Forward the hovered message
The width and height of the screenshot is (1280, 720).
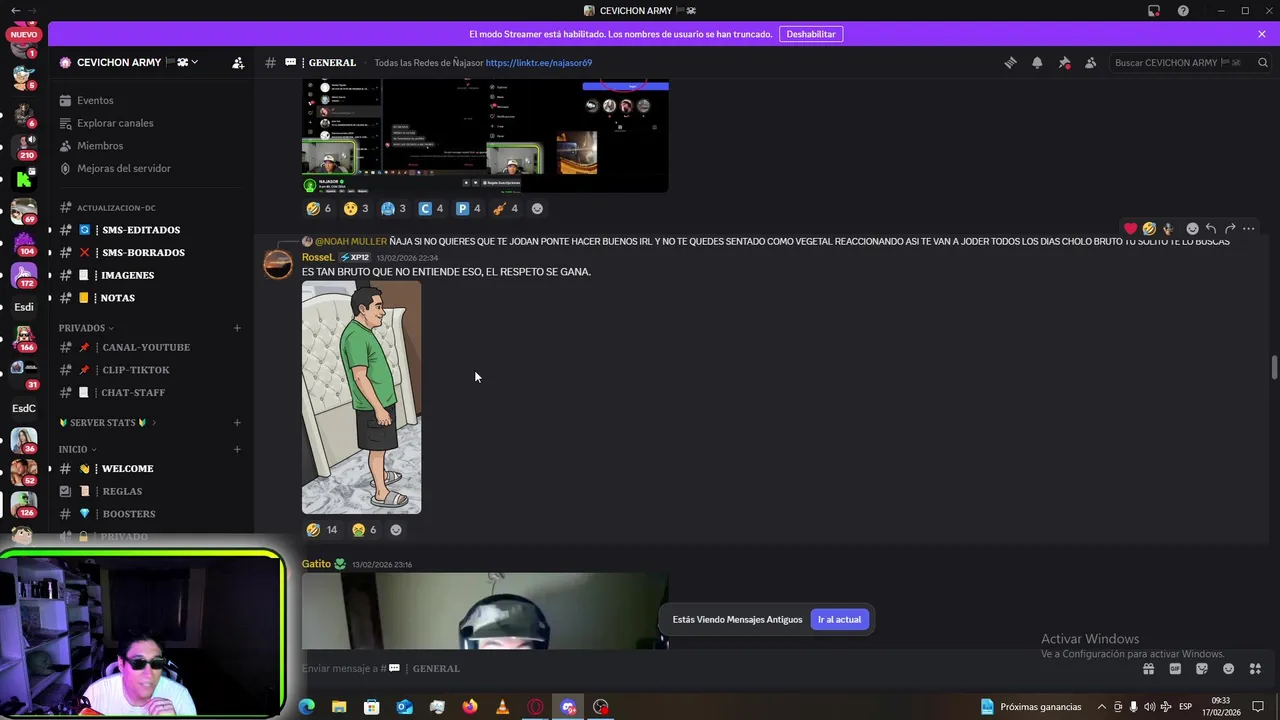[x=1230, y=229]
